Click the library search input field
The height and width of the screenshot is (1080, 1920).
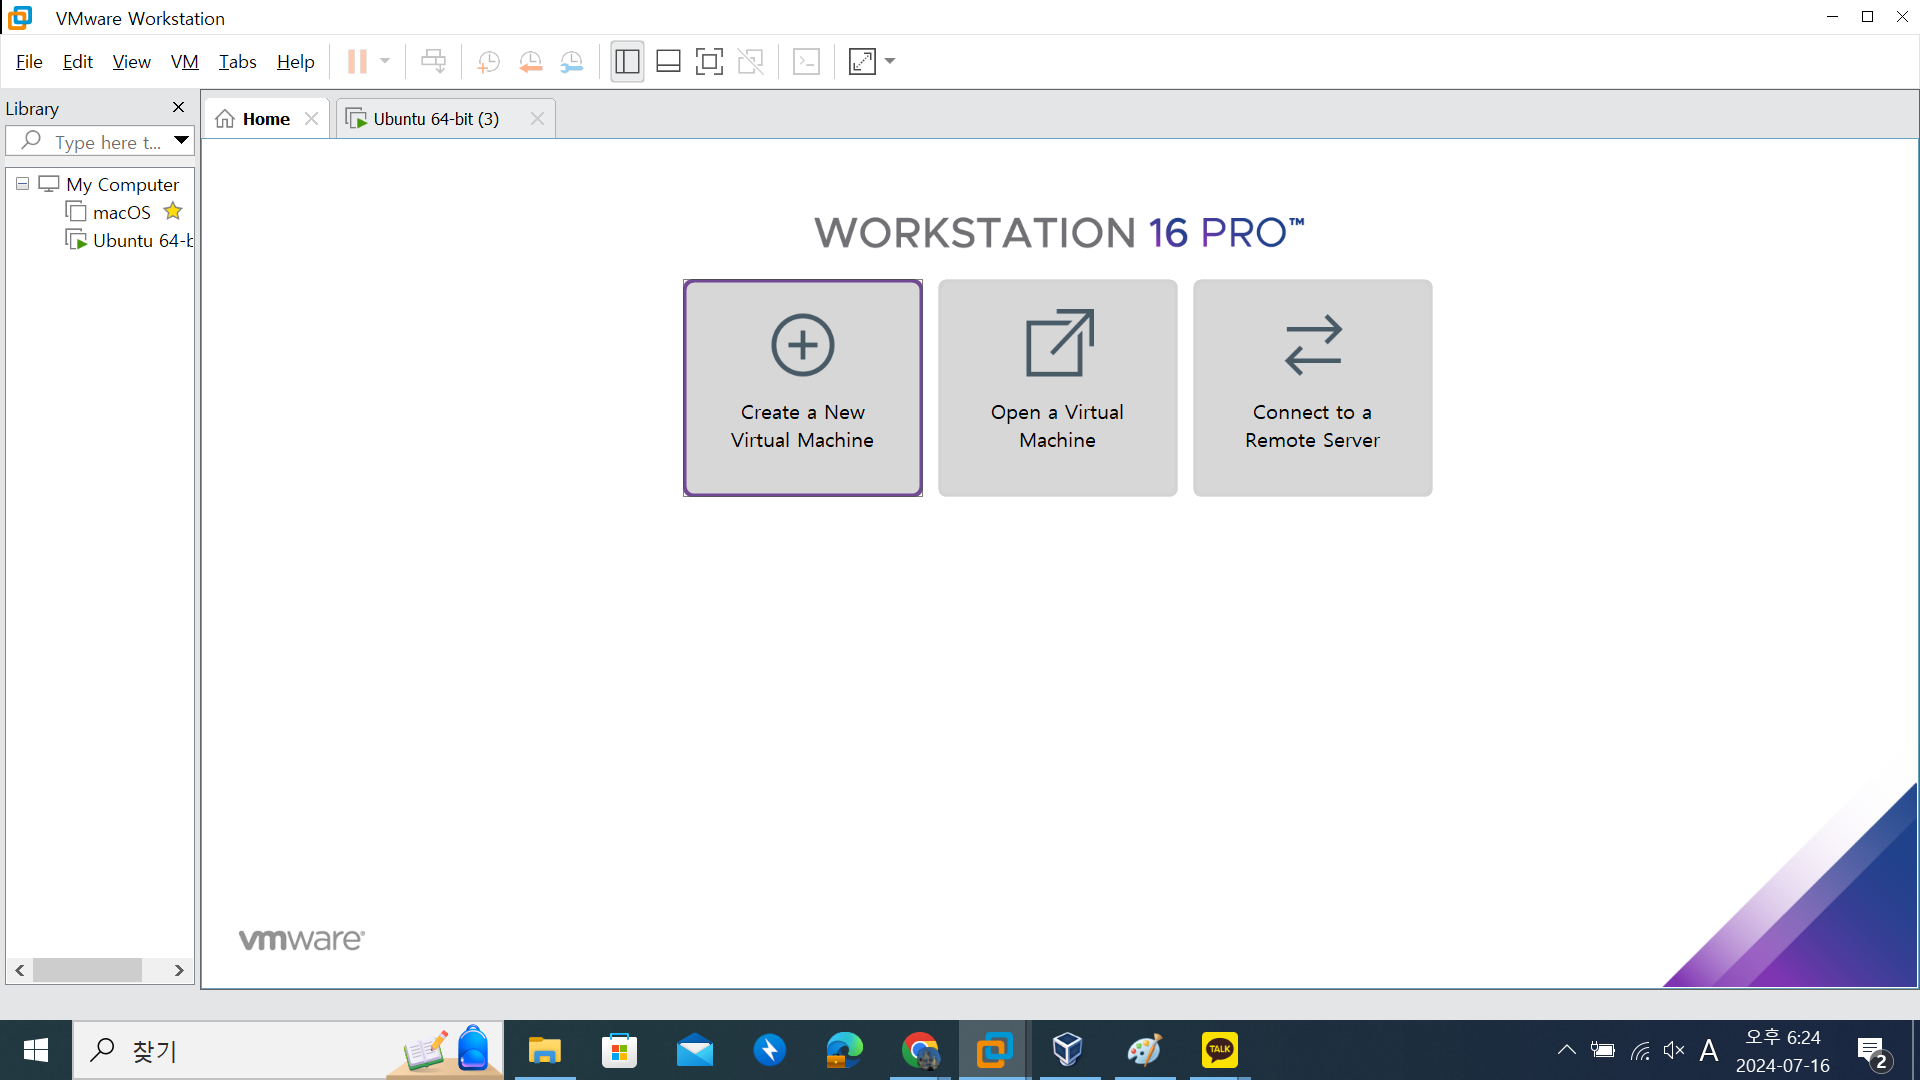pos(105,142)
